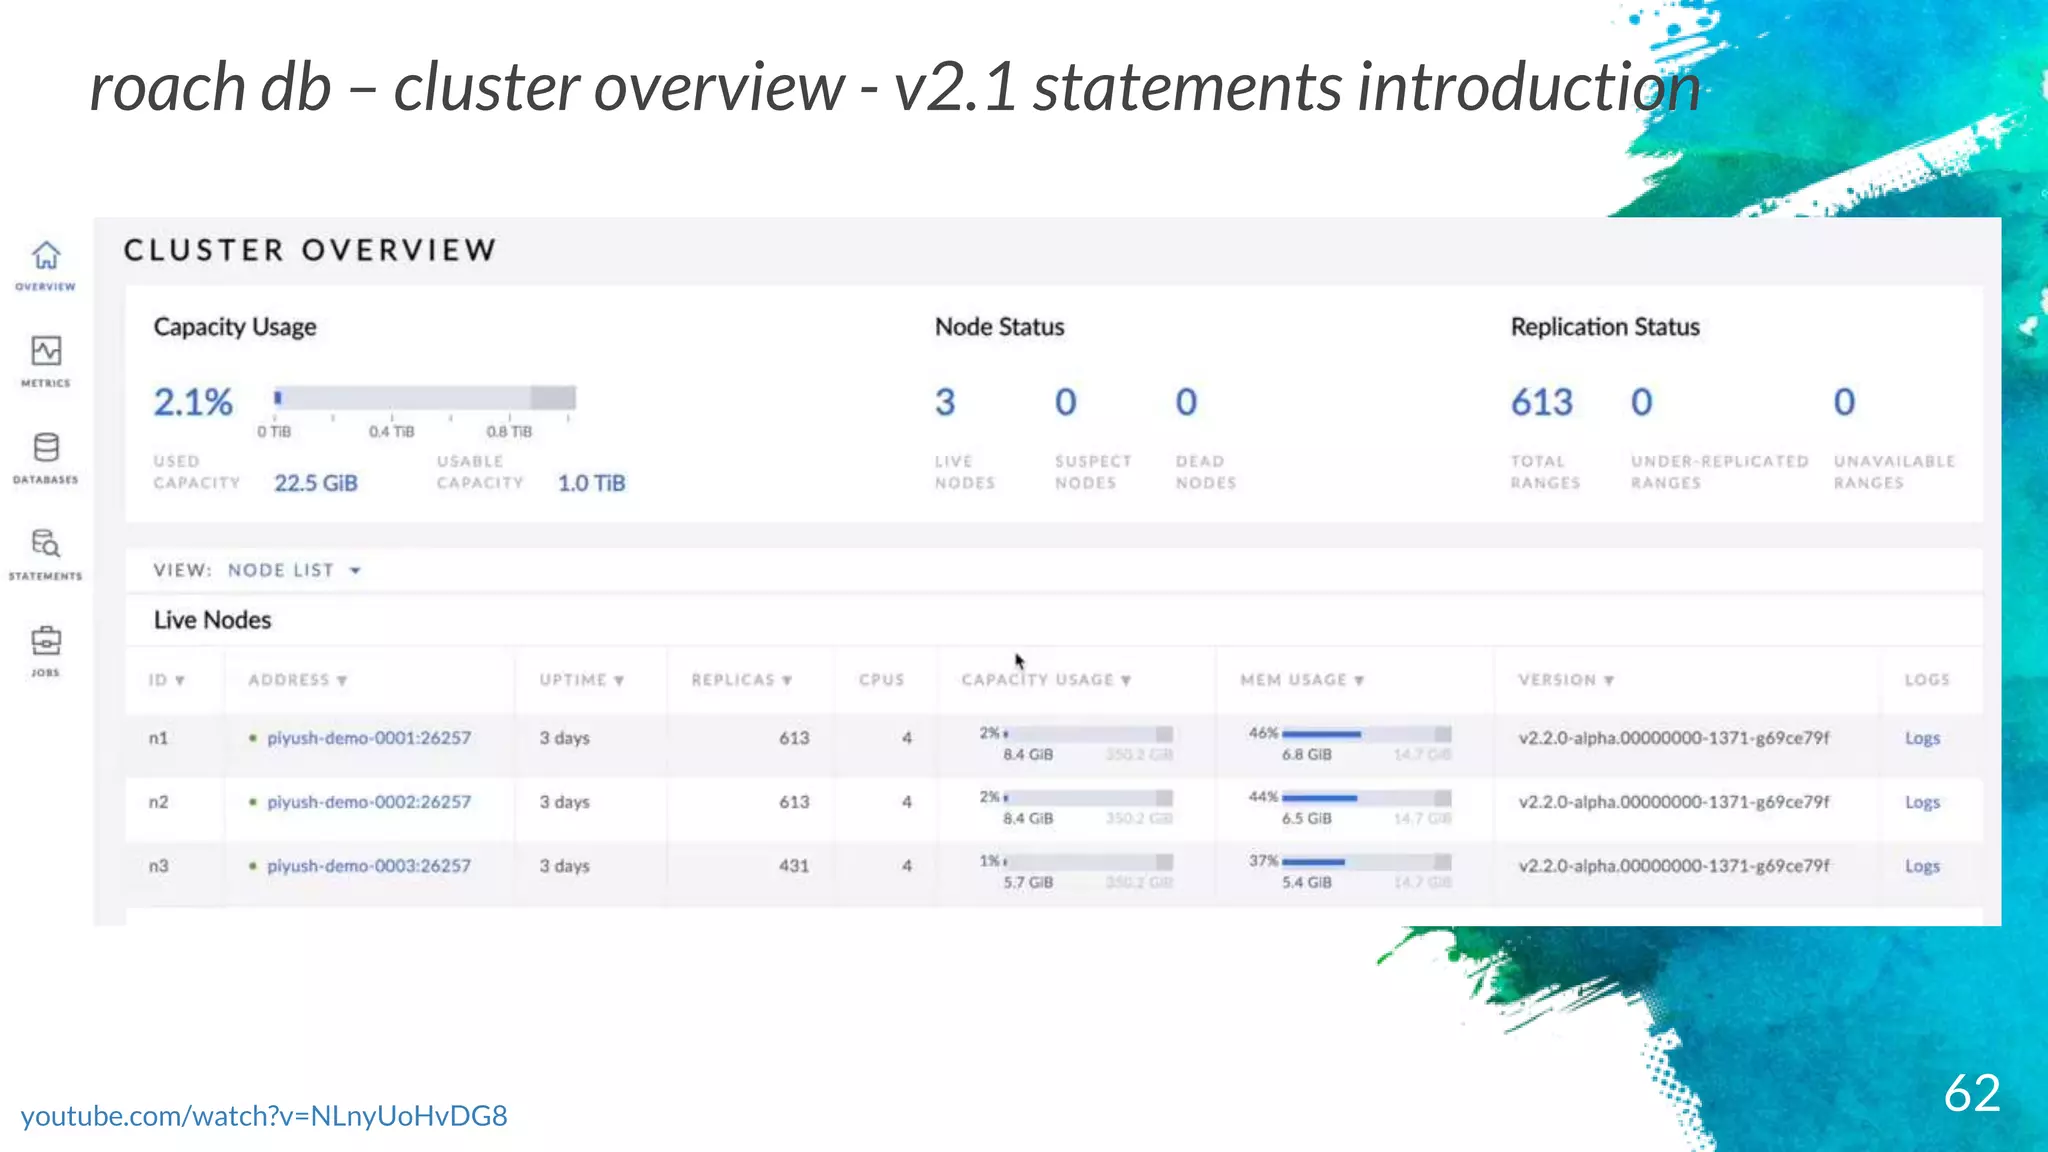Click the dead nodes count 0
This screenshot has height=1152, width=2048.
[1186, 402]
